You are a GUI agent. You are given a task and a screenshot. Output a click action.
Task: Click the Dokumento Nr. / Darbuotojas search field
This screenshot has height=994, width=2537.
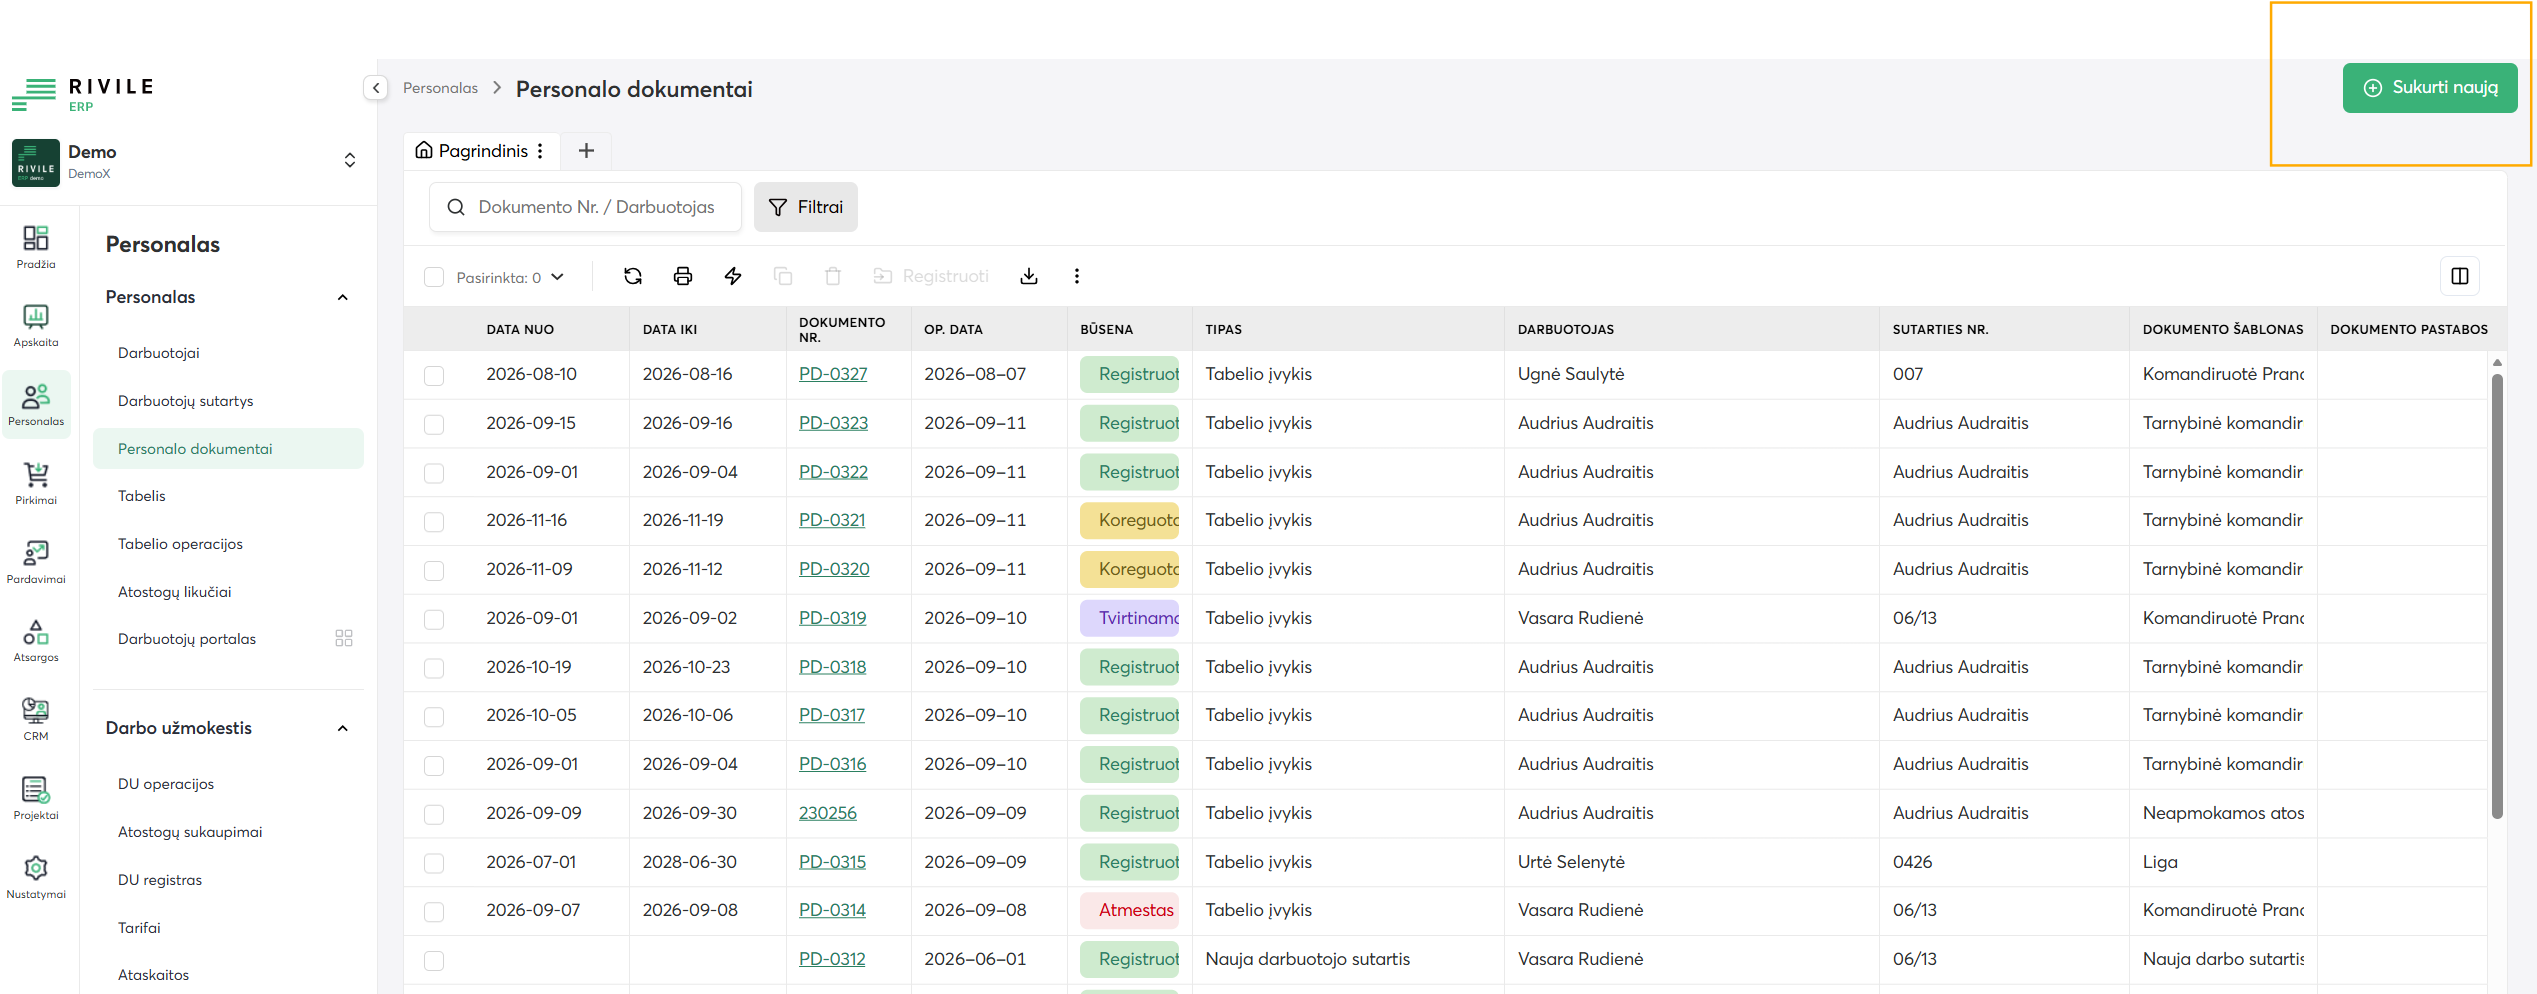tap(586, 207)
